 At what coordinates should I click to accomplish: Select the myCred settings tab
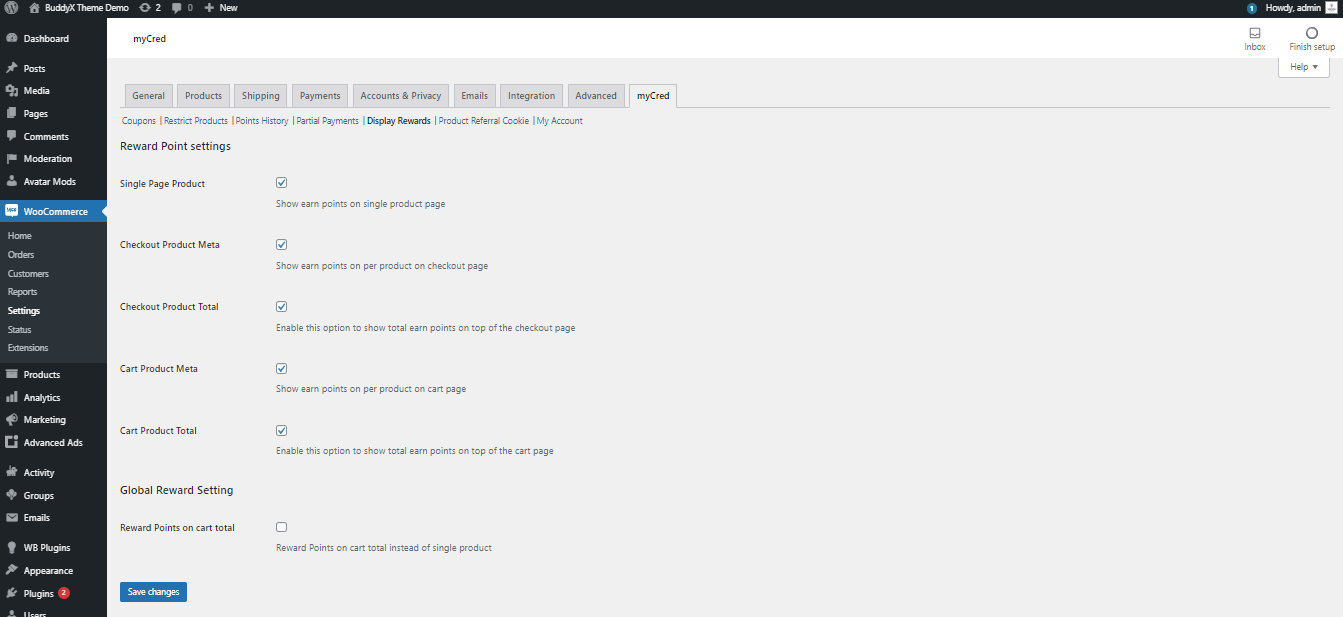click(653, 96)
